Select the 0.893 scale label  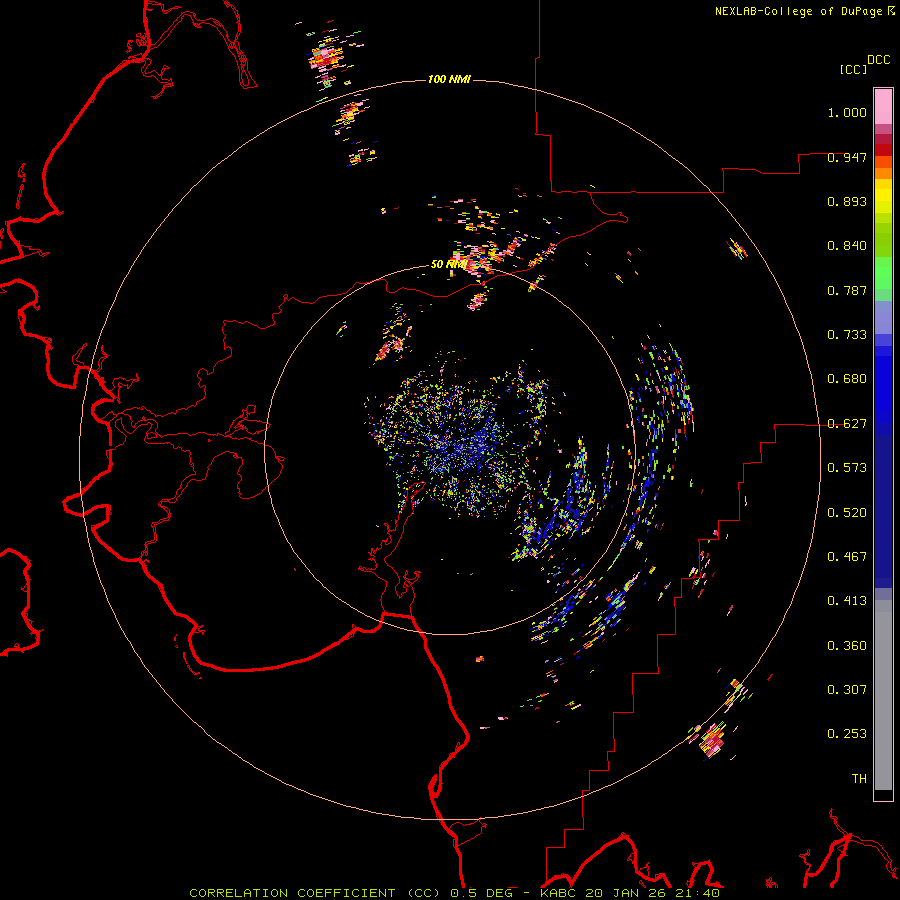[x=847, y=201]
